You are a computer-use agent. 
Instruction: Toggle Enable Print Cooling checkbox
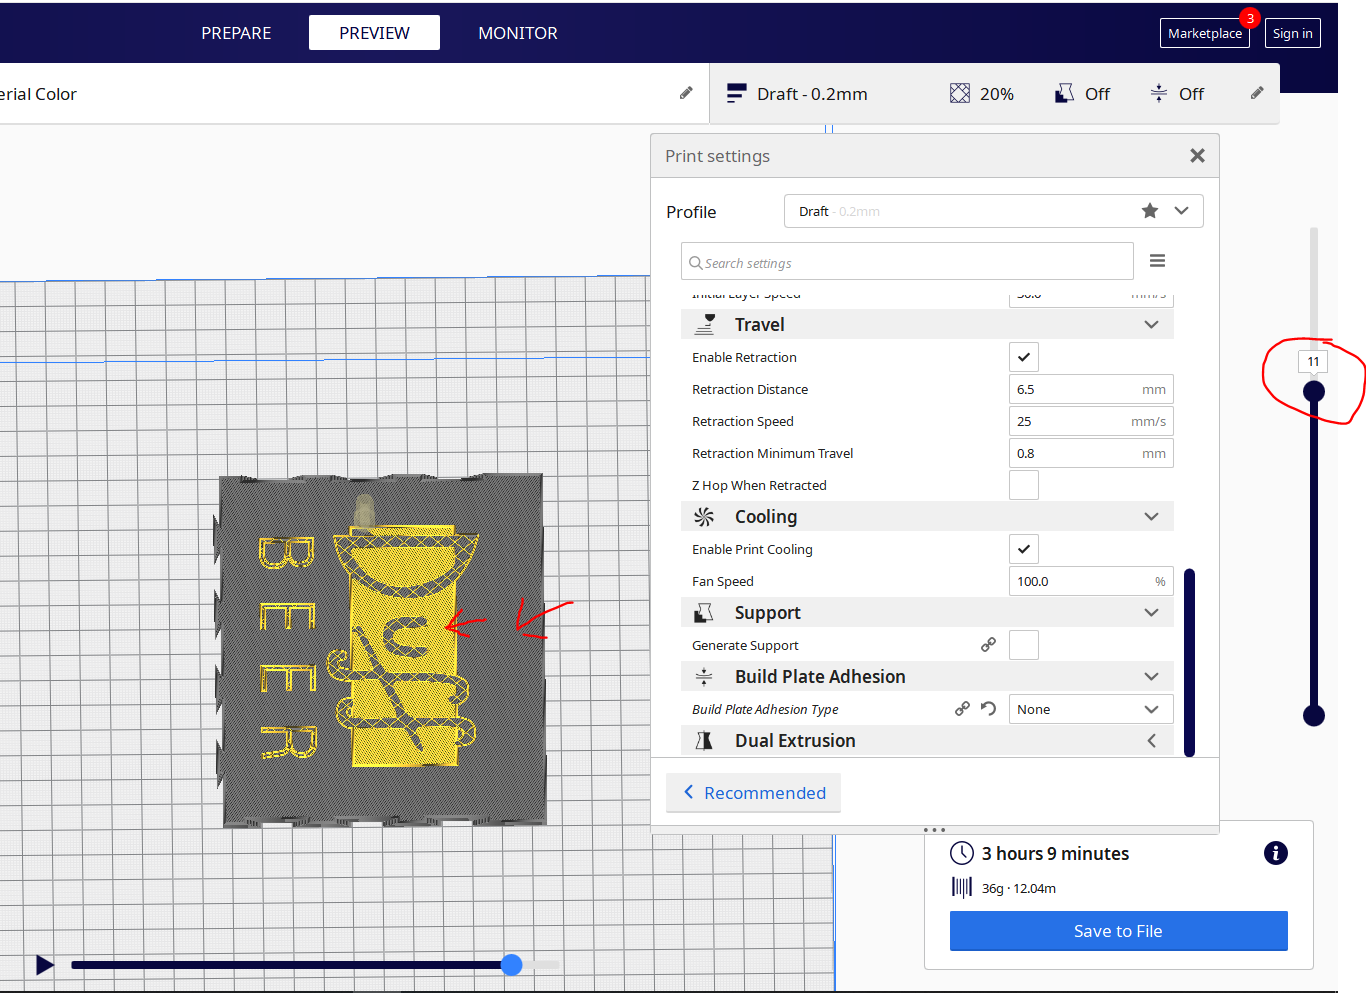coord(1024,549)
